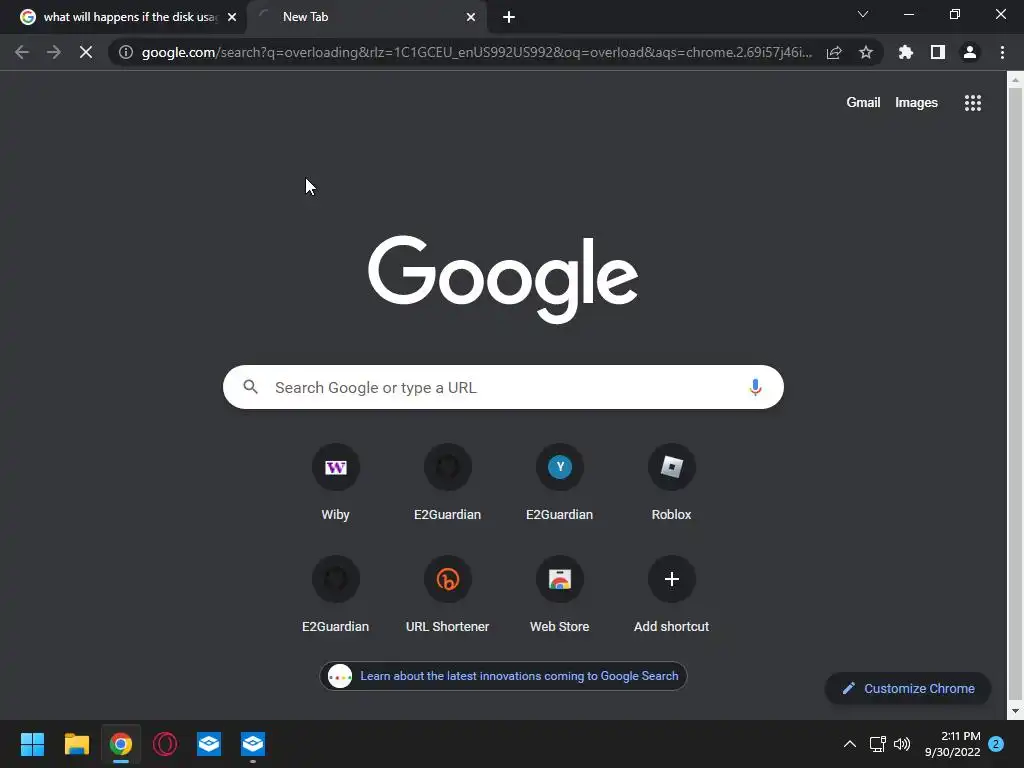Toggle the Chrome side panel icon

click(x=938, y=52)
